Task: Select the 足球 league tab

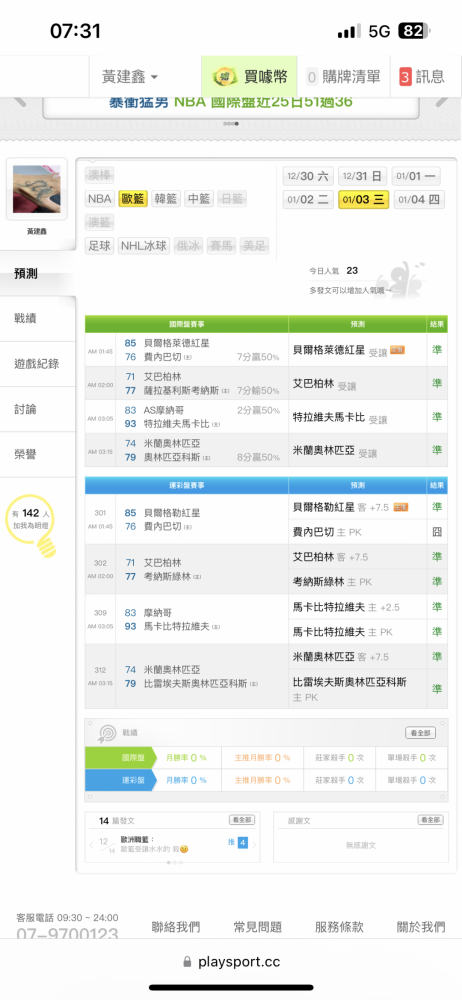Action: pyautogui.click(x=100, y=246)
